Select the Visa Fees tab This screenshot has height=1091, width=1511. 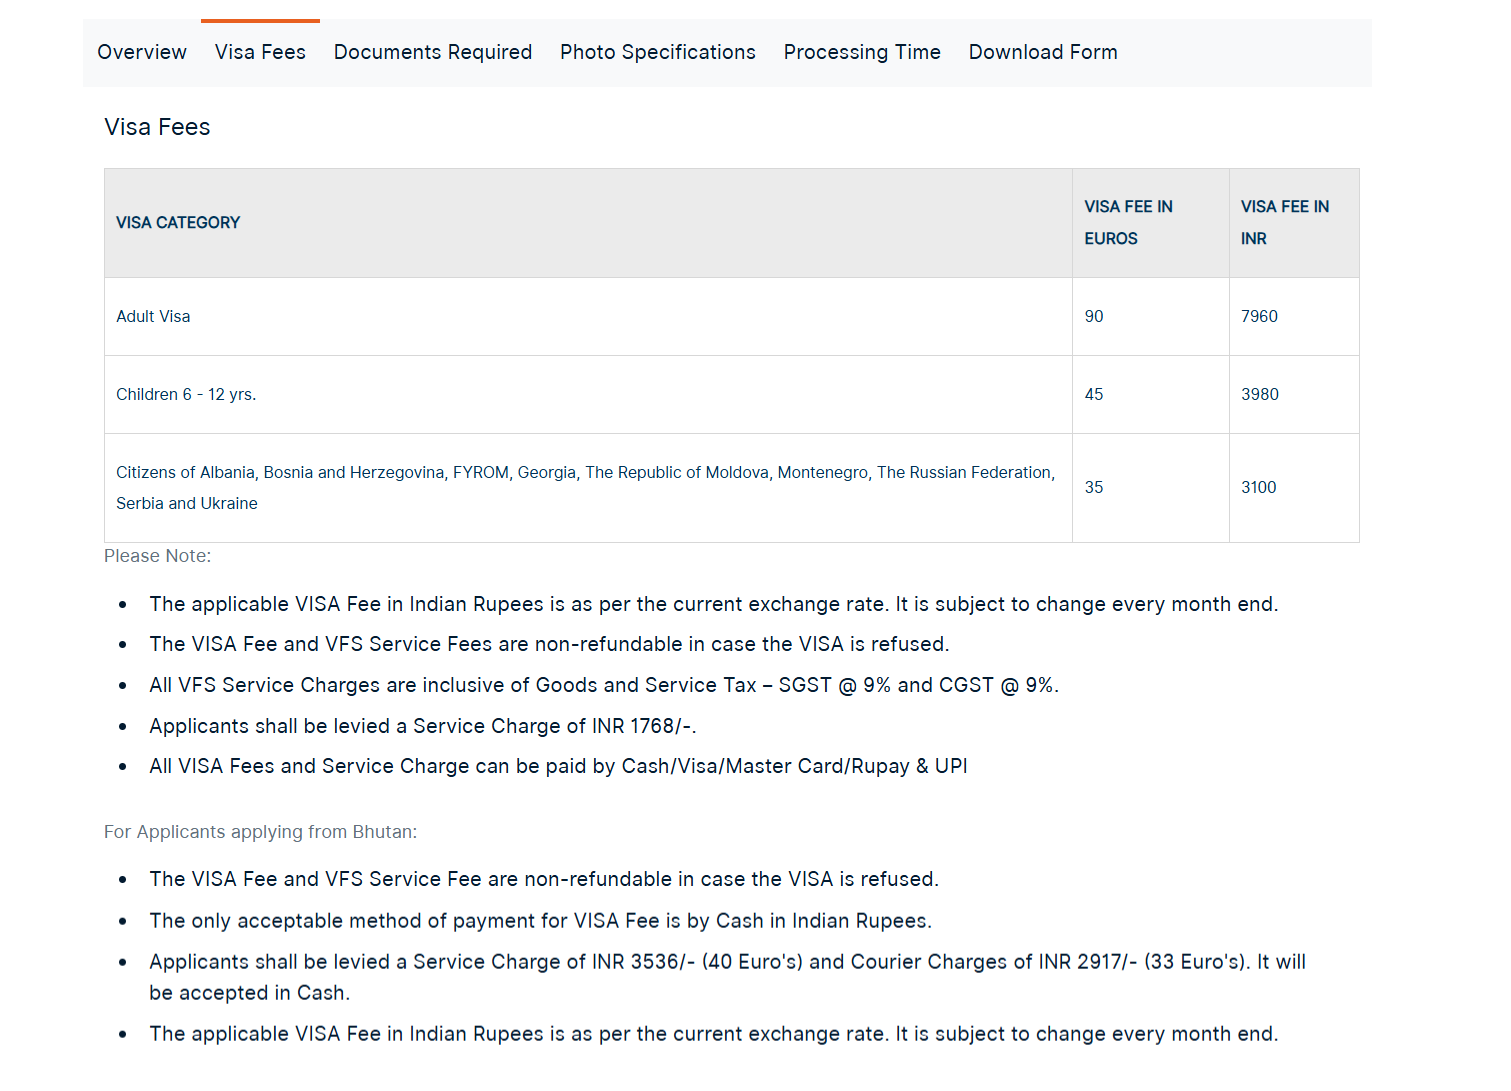pos(260,52)
